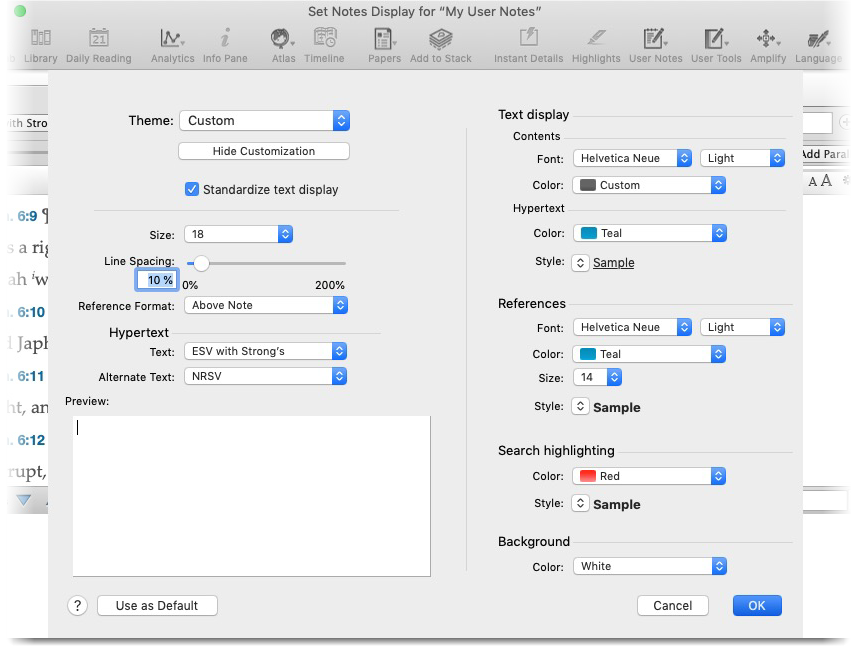Uncheck Standardize text display checkbox

coord(192,189)
